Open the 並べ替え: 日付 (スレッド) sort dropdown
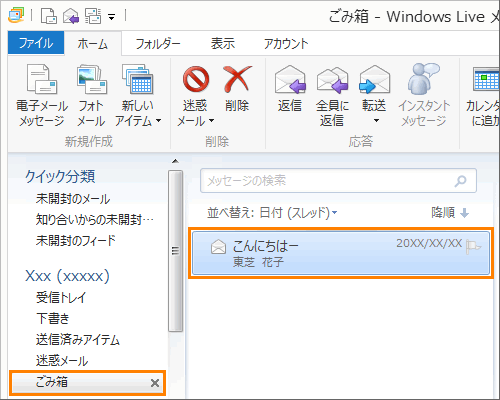 pos(272,212)
